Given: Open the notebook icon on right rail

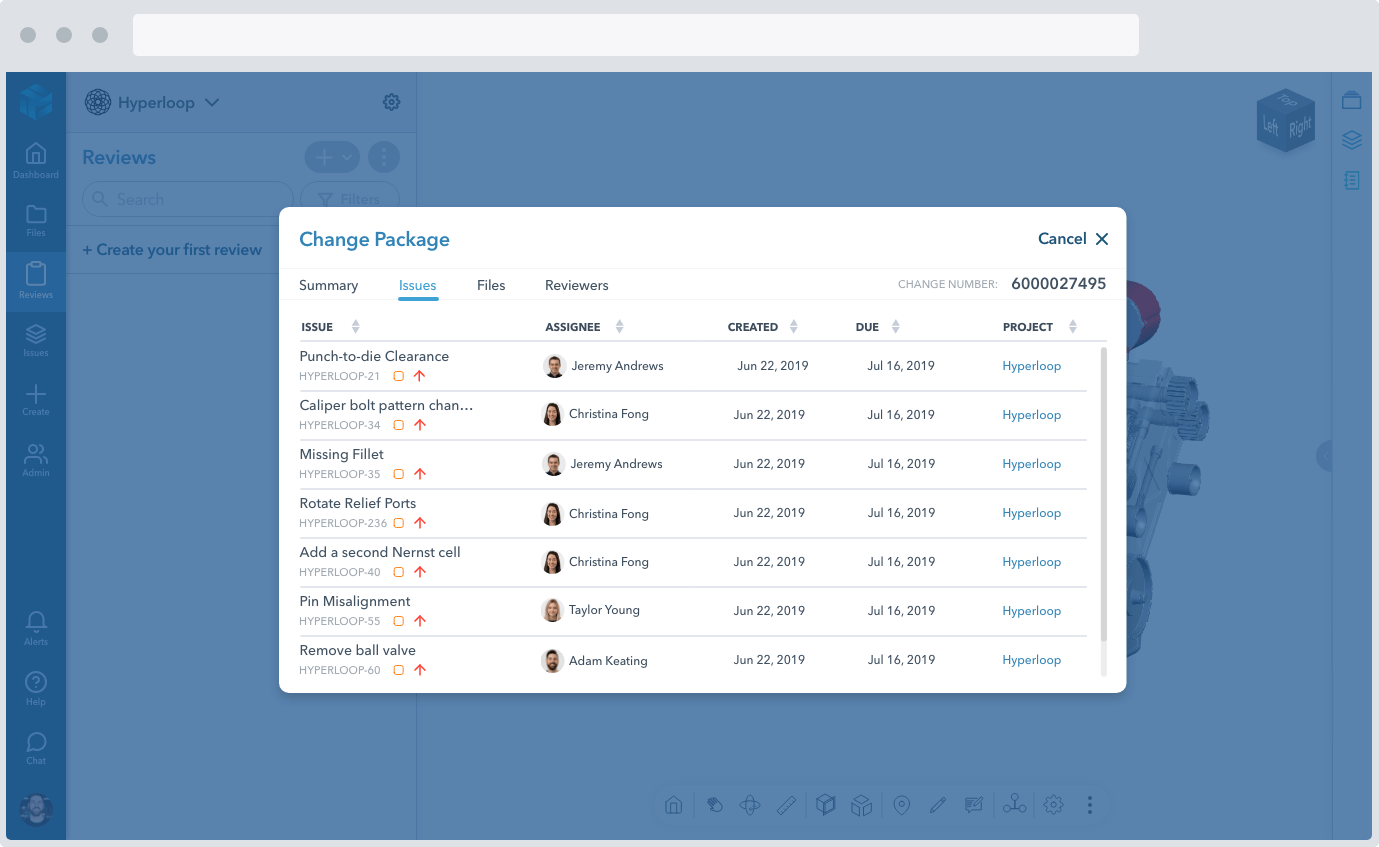Looking at the screenshot, I should [x=1352, y=180].
